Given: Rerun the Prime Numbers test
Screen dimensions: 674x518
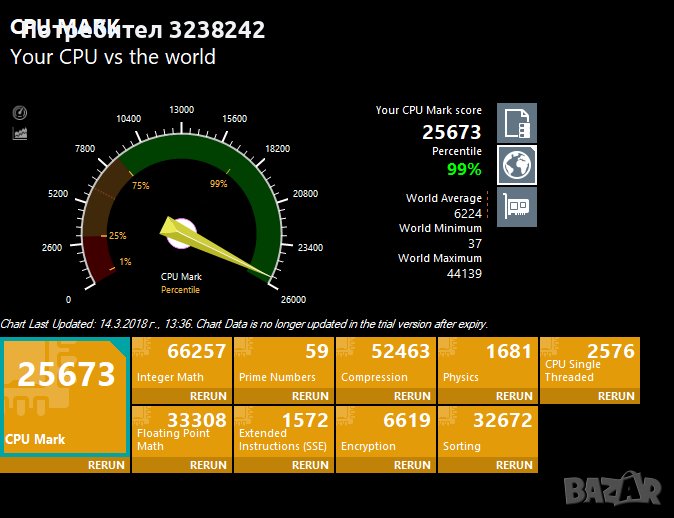Looking at the screenshot, I should pos(310,396).
